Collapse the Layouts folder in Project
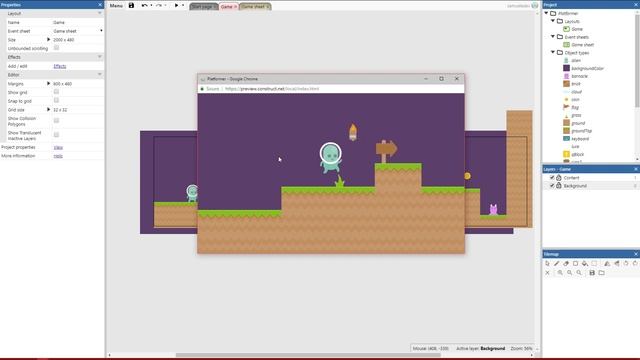 (x=553, y=21)
